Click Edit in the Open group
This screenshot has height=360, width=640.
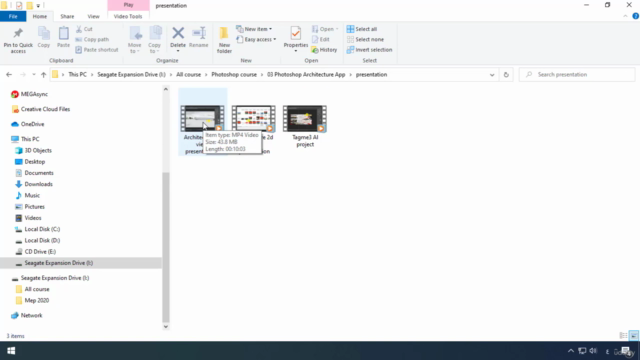321,39
